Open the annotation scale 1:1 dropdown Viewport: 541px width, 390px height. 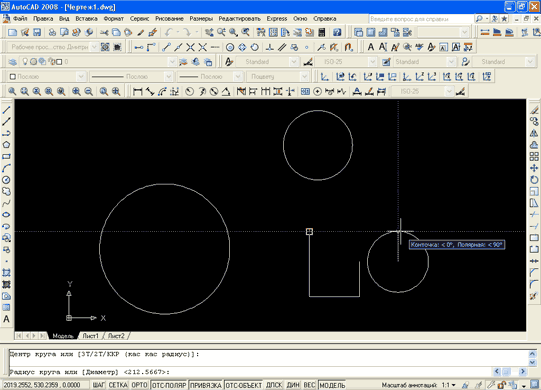pos(449,385)
